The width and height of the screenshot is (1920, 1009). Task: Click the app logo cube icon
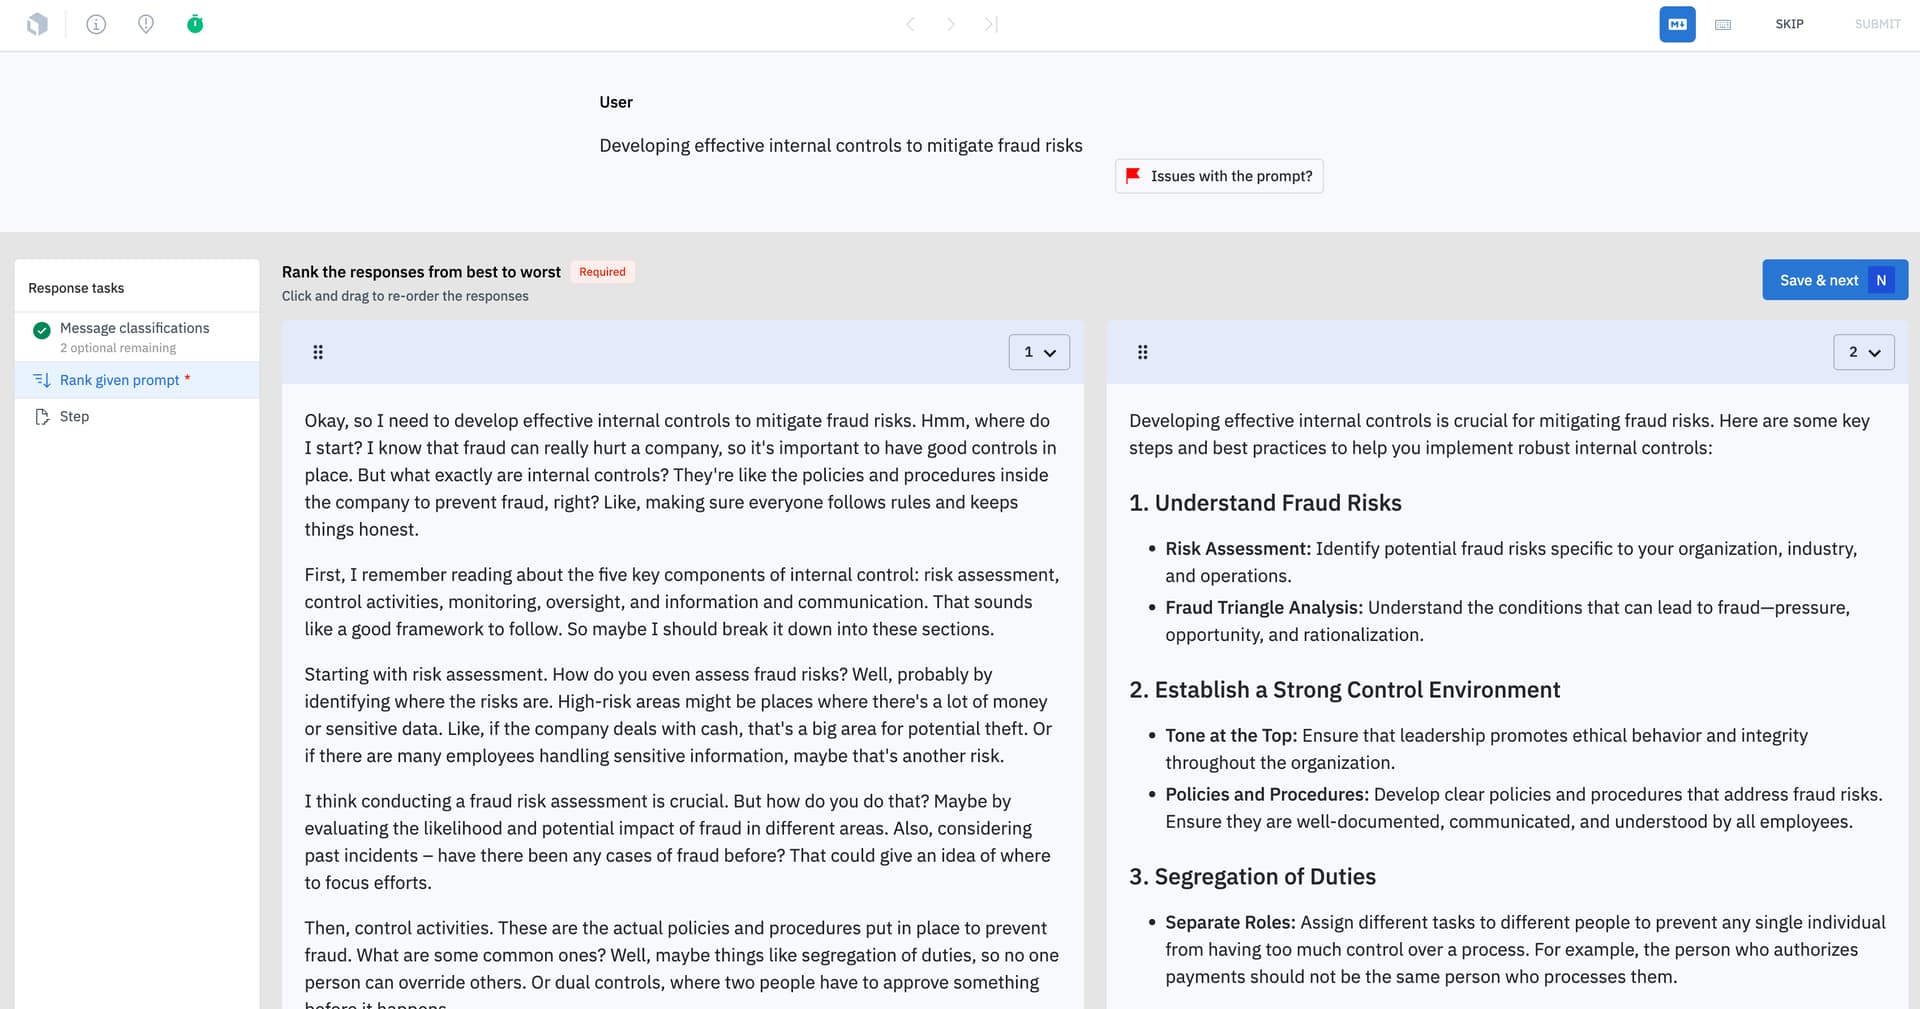pyautogui.click(x=37, y=24)
